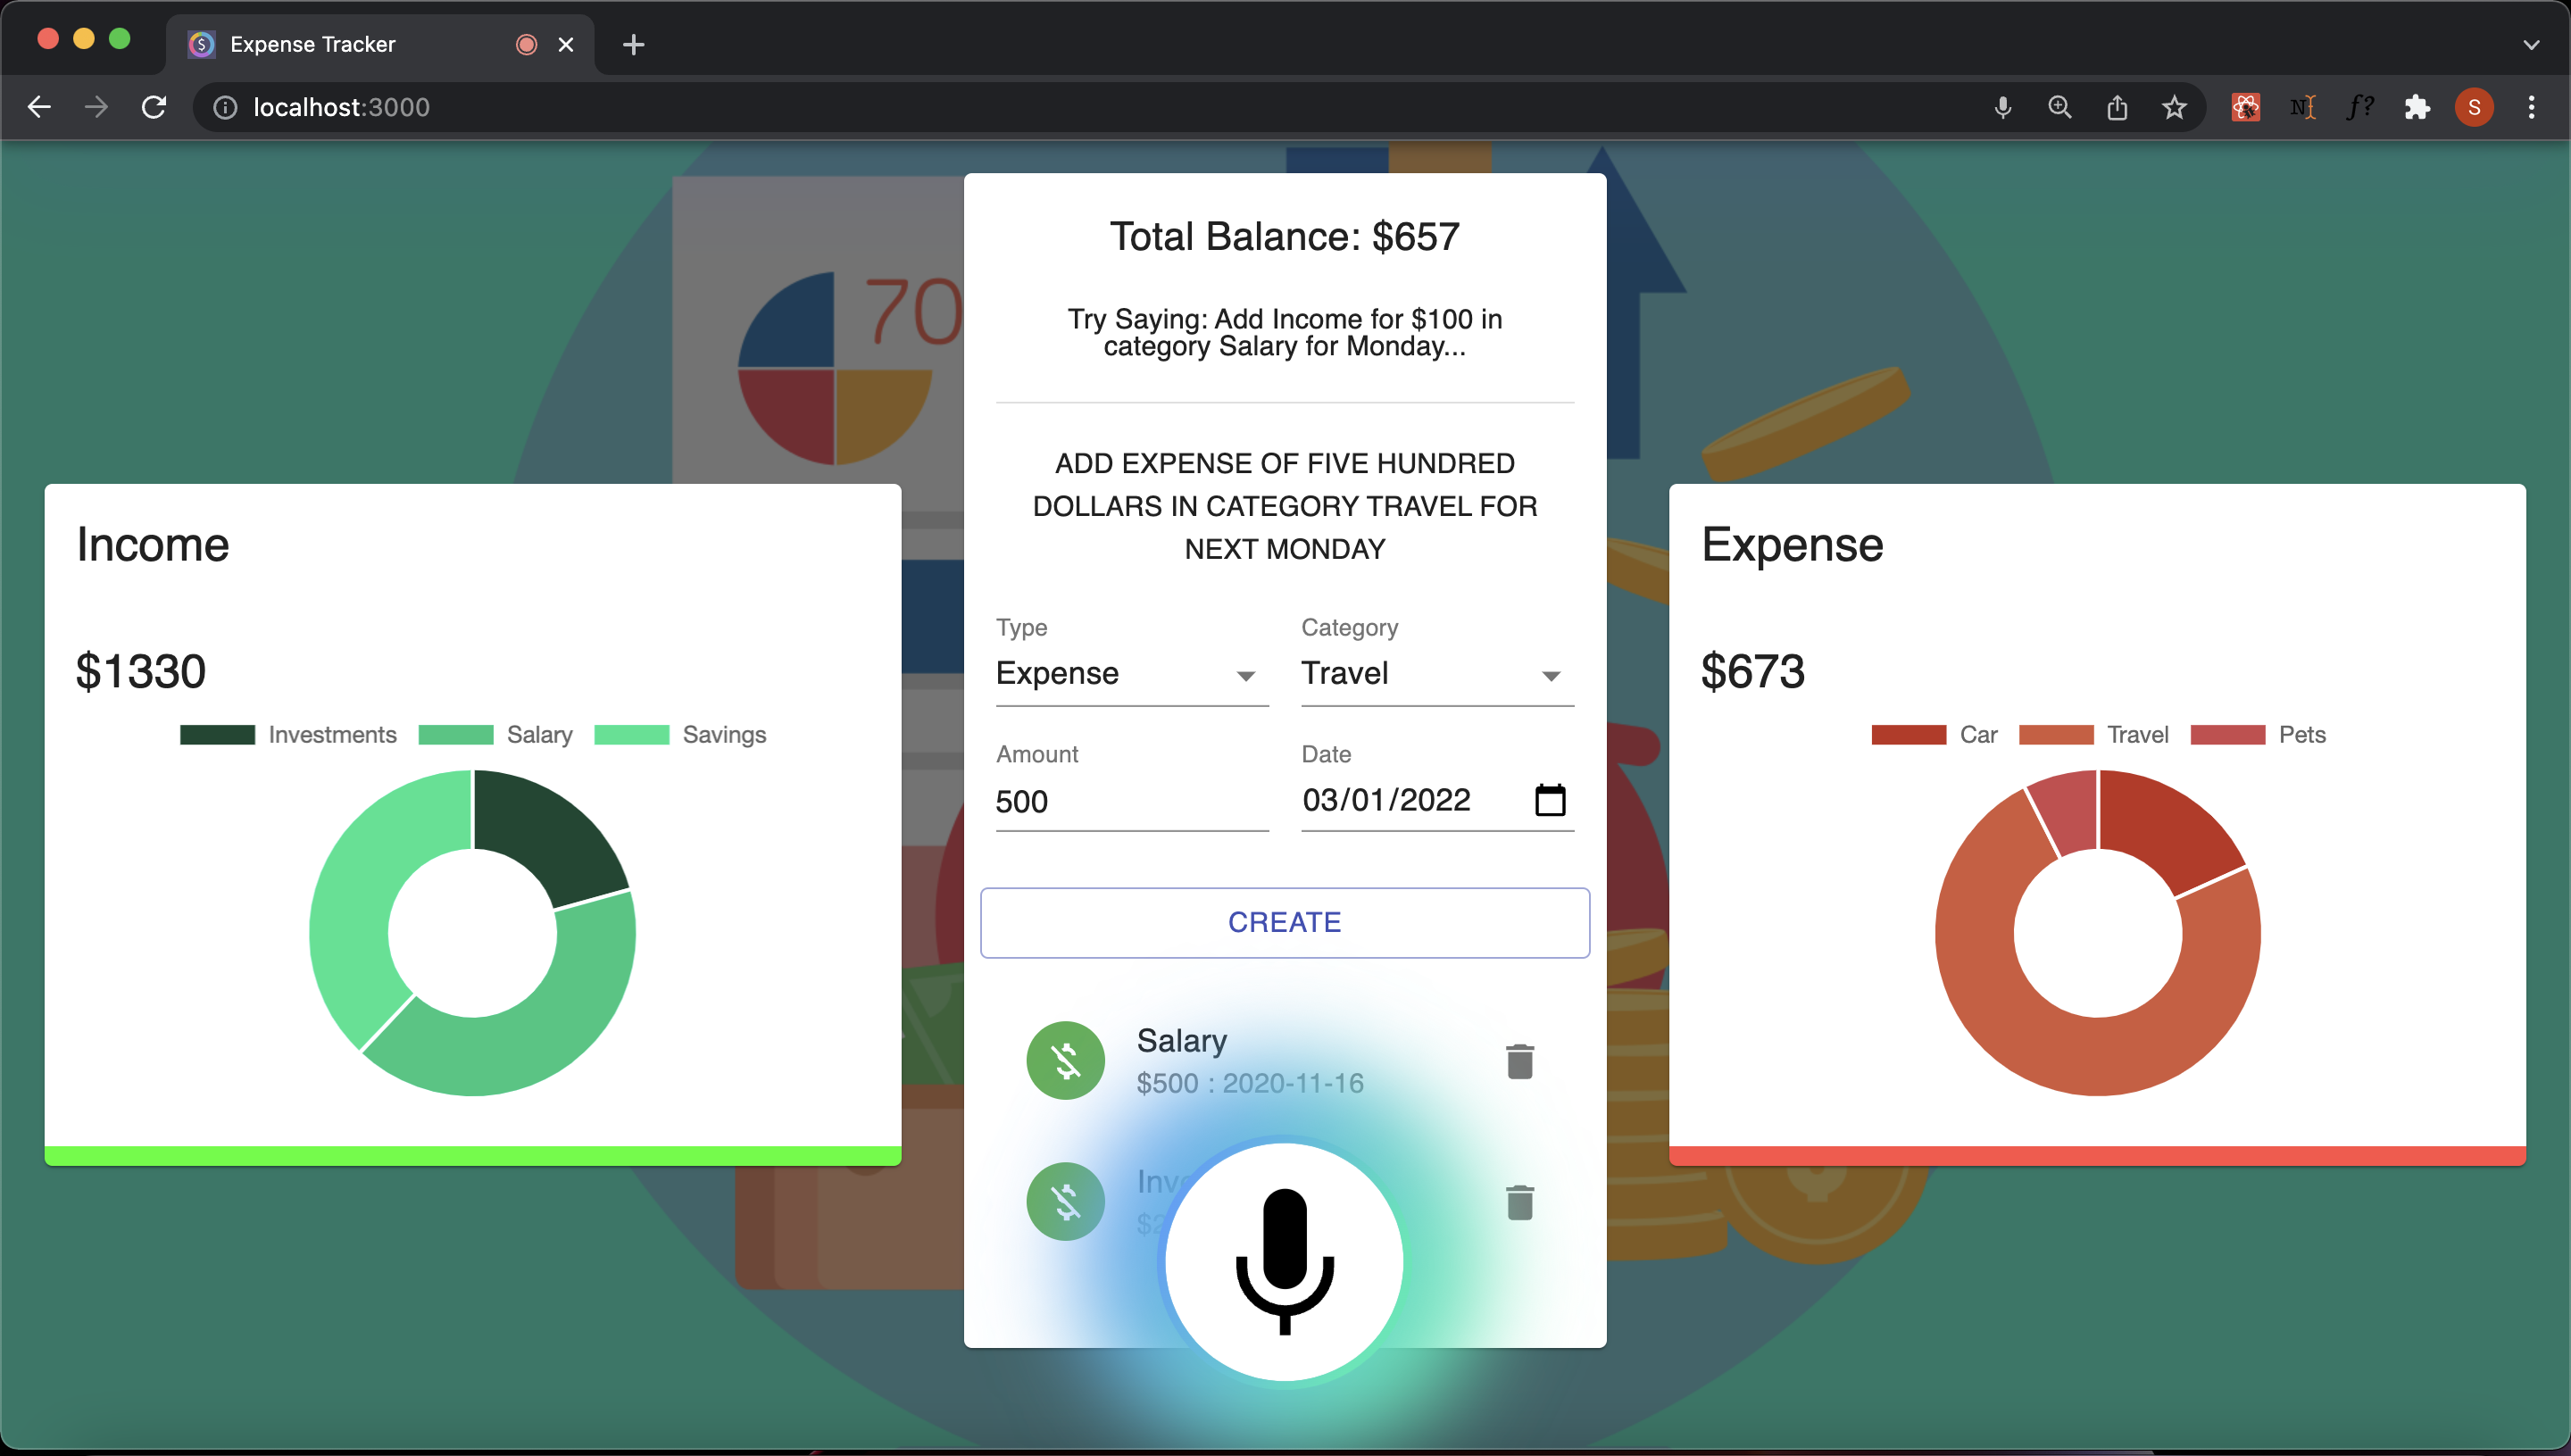The image size is (2571, 1456).
Task: Click the browser reload button
Action: tap(154, 107)
